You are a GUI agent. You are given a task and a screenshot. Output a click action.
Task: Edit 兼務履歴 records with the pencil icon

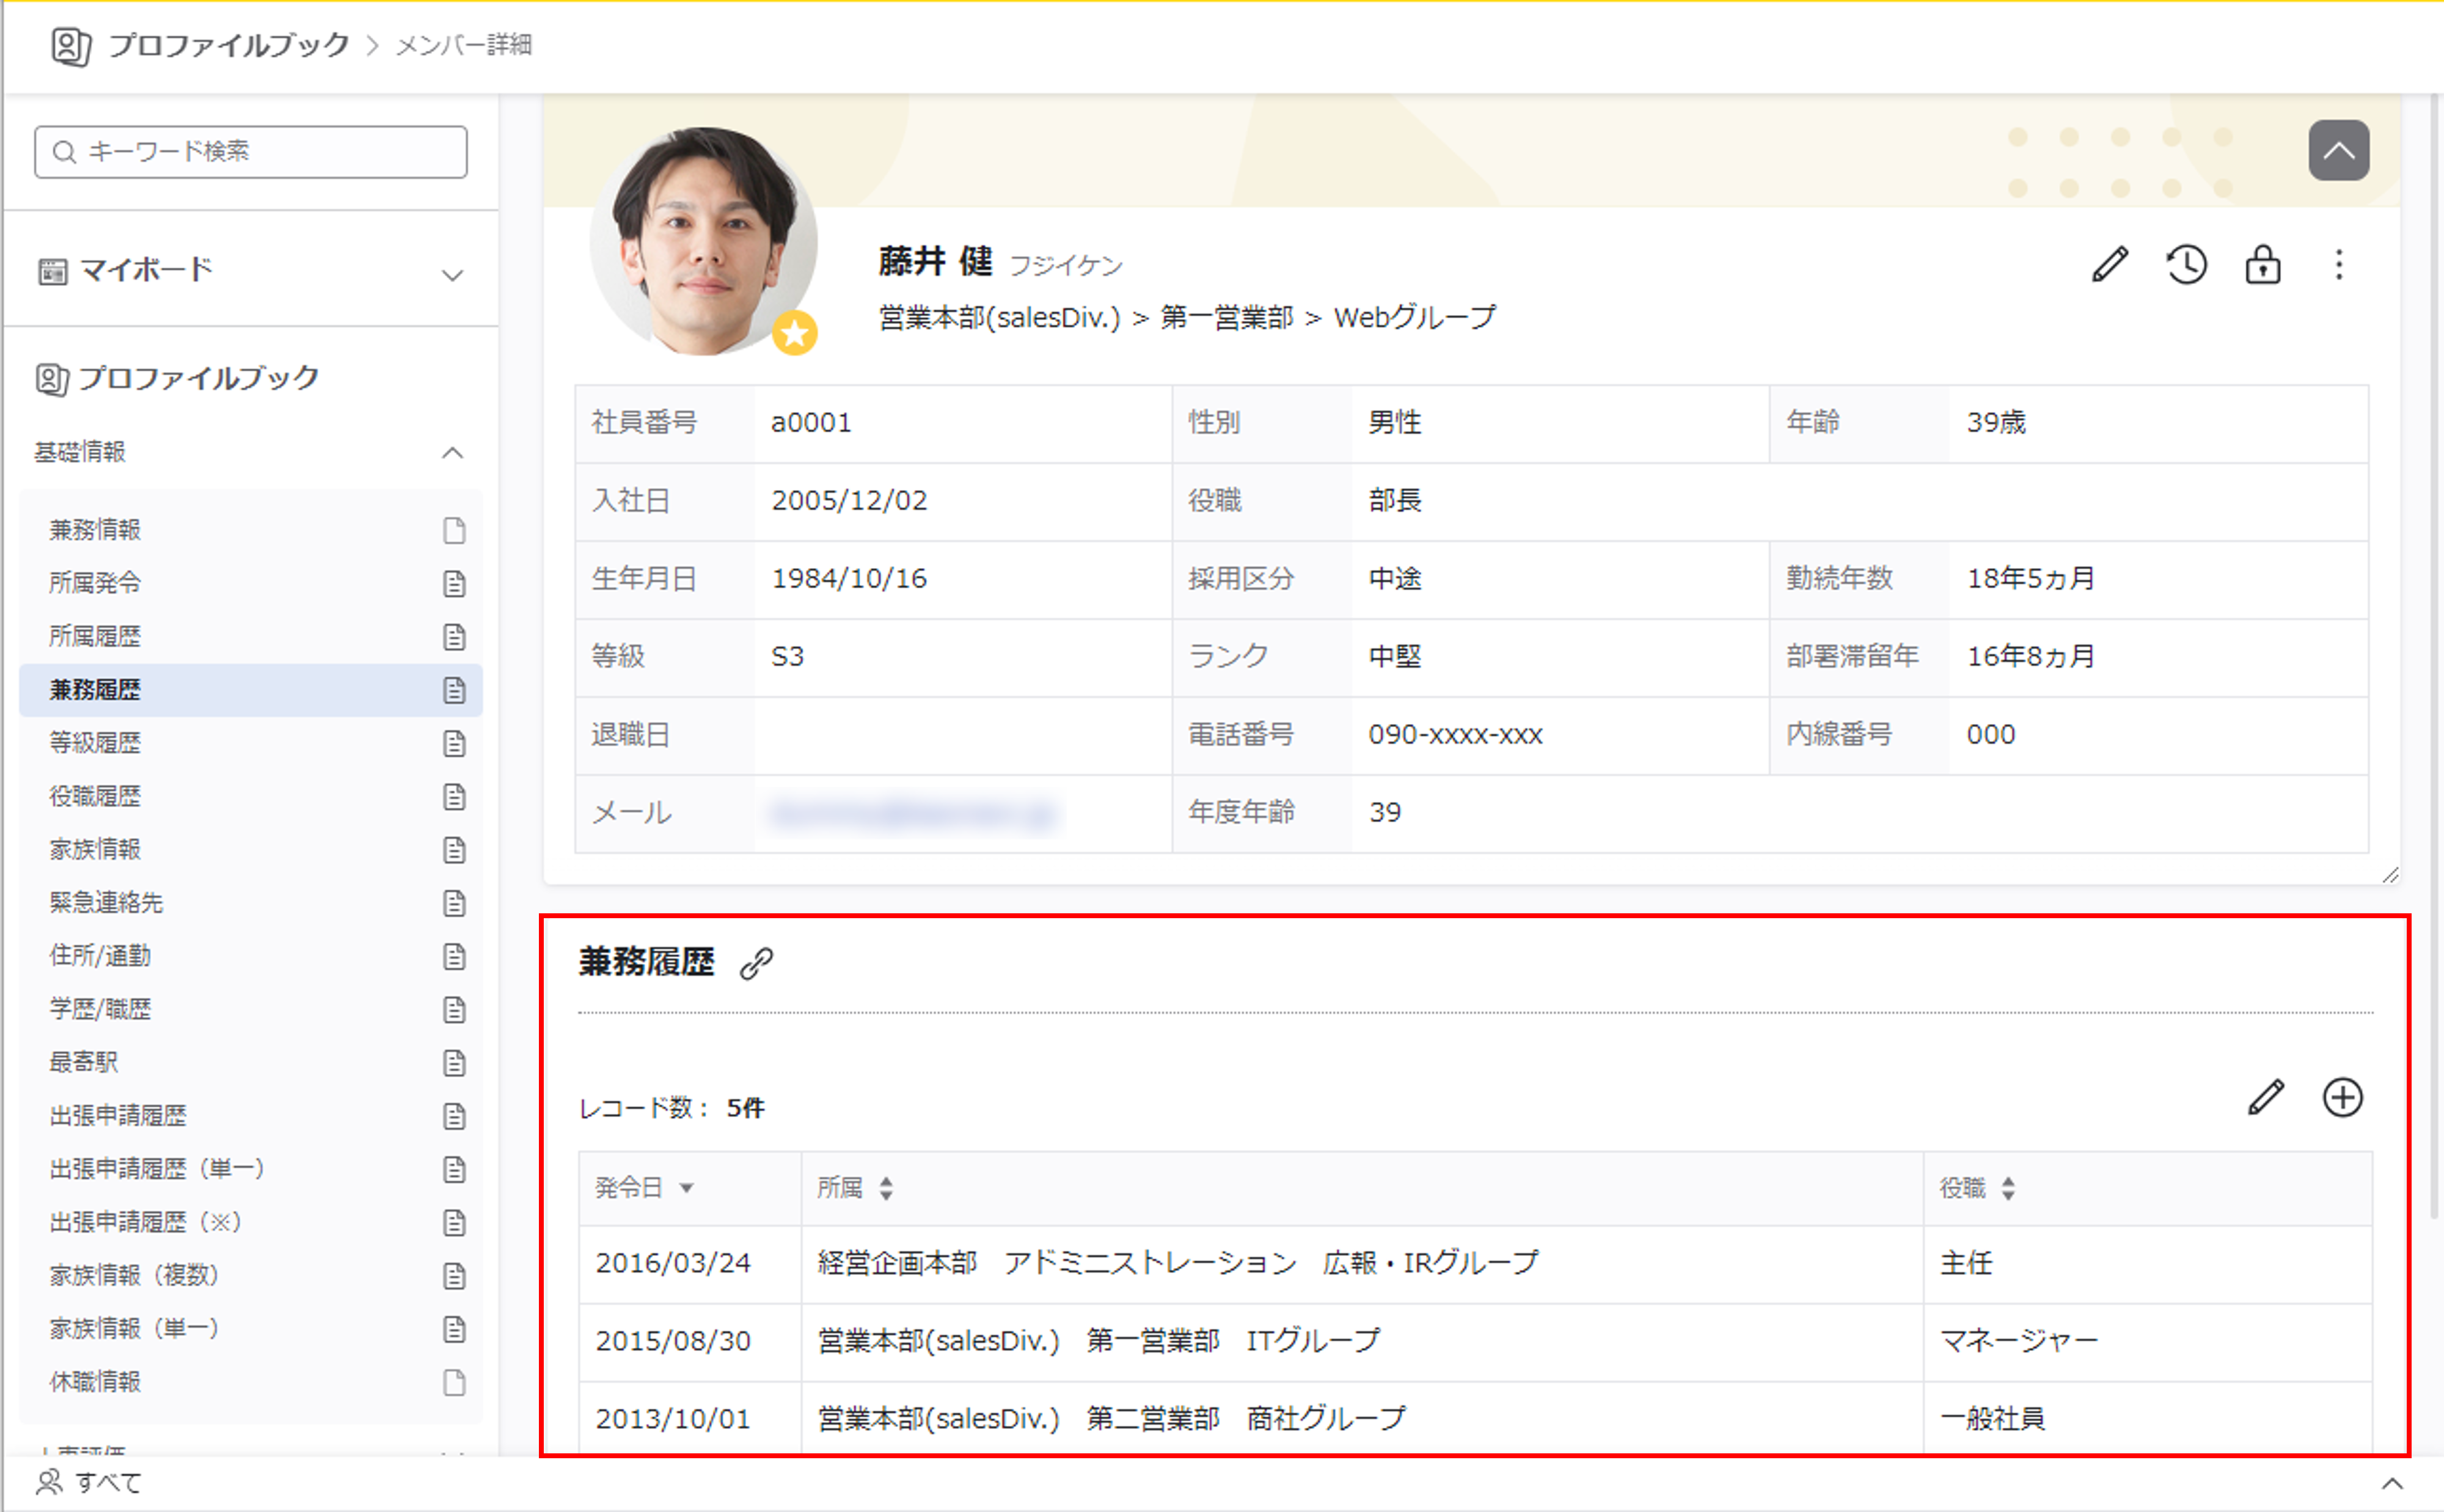pos(2265,1097)
